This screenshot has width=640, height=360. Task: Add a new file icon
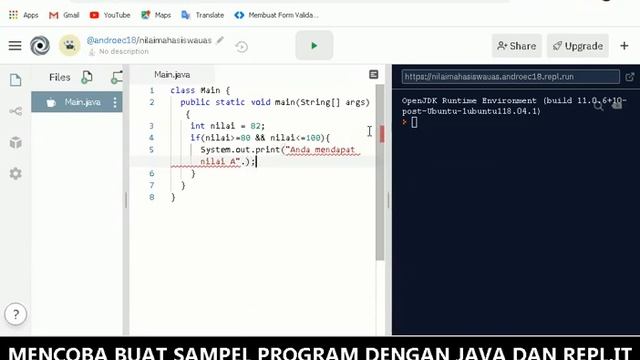click(x=87, y=77)
